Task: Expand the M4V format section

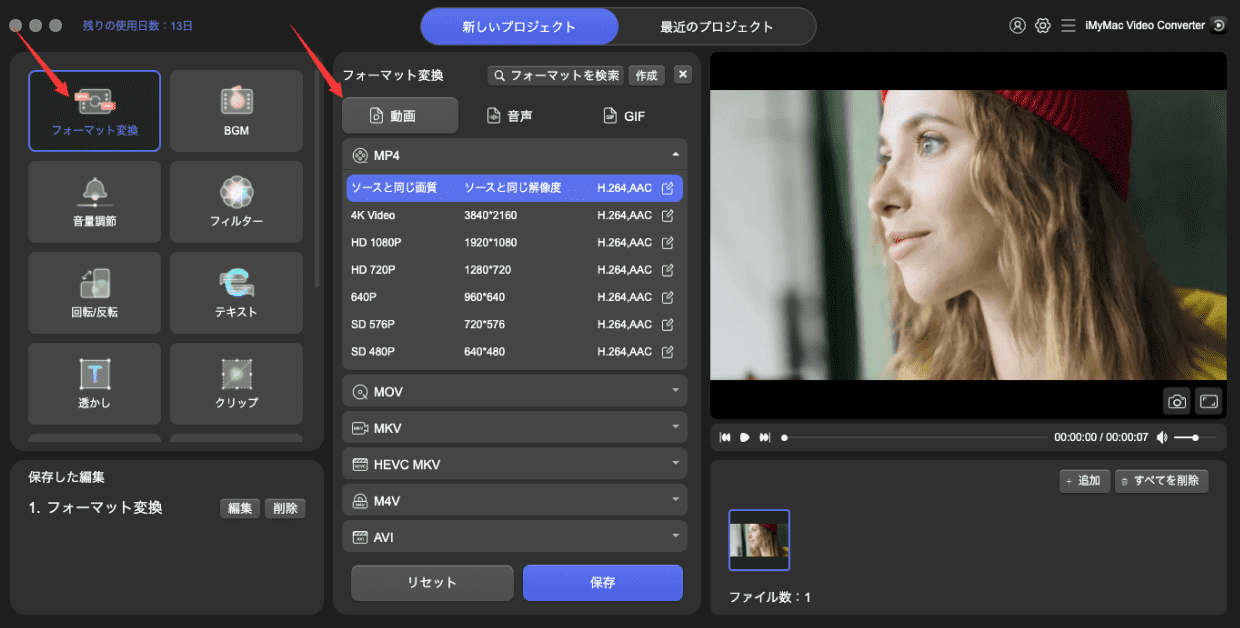Action: pos(515,500)
